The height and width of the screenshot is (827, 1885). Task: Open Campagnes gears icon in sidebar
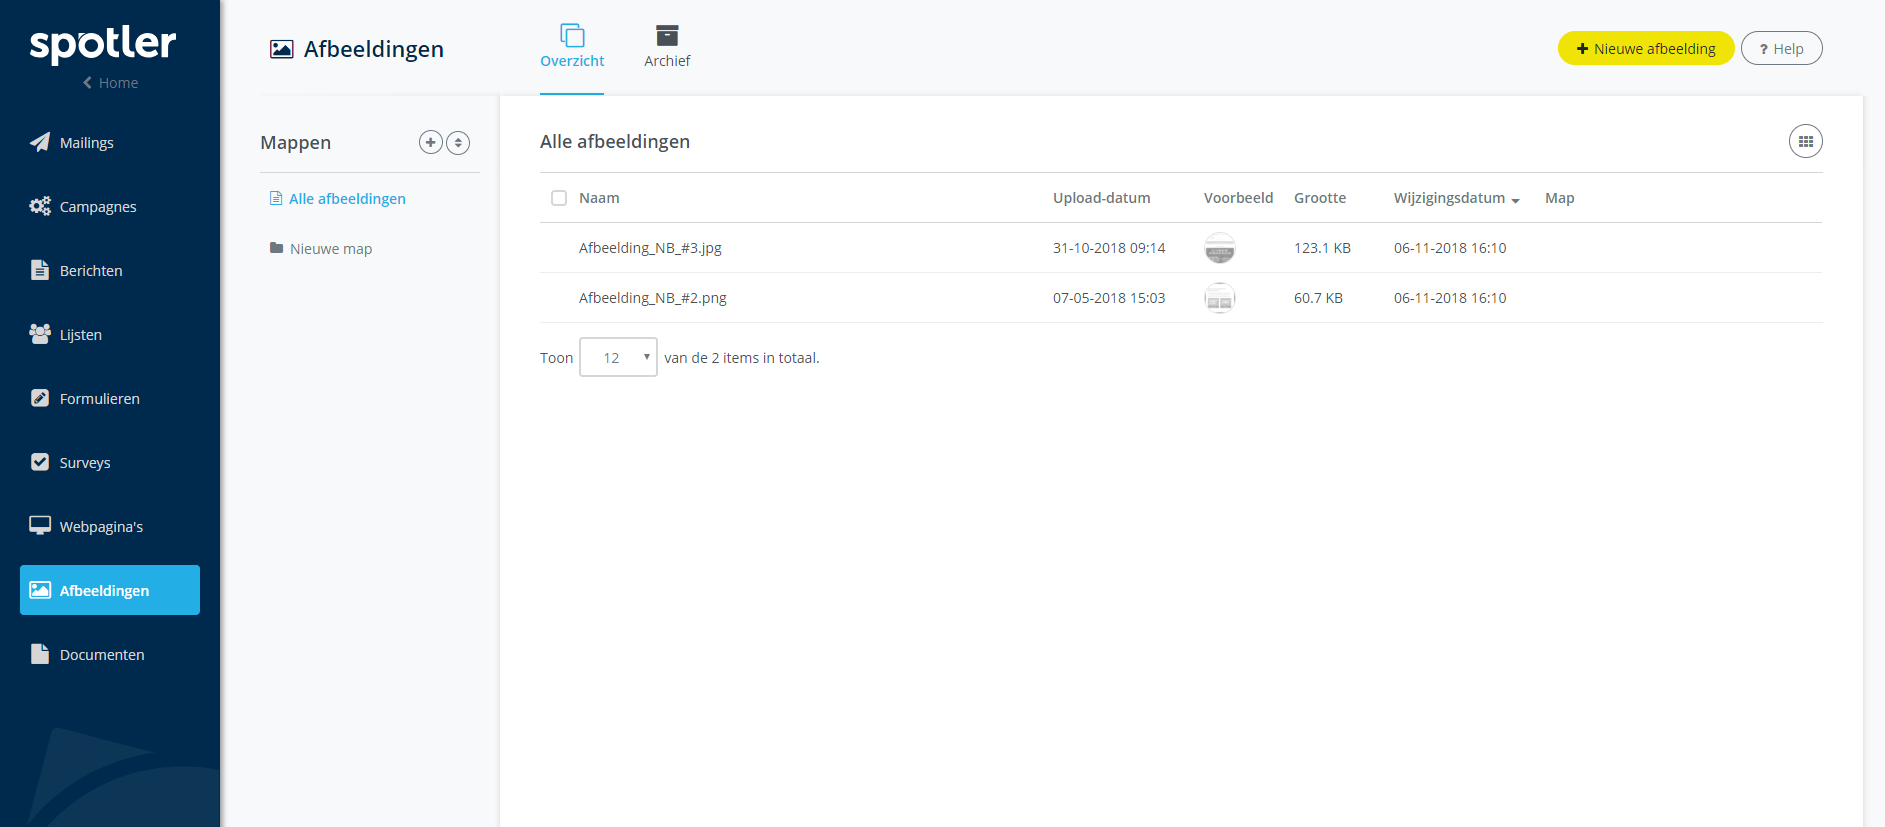(x=40, y=206)
